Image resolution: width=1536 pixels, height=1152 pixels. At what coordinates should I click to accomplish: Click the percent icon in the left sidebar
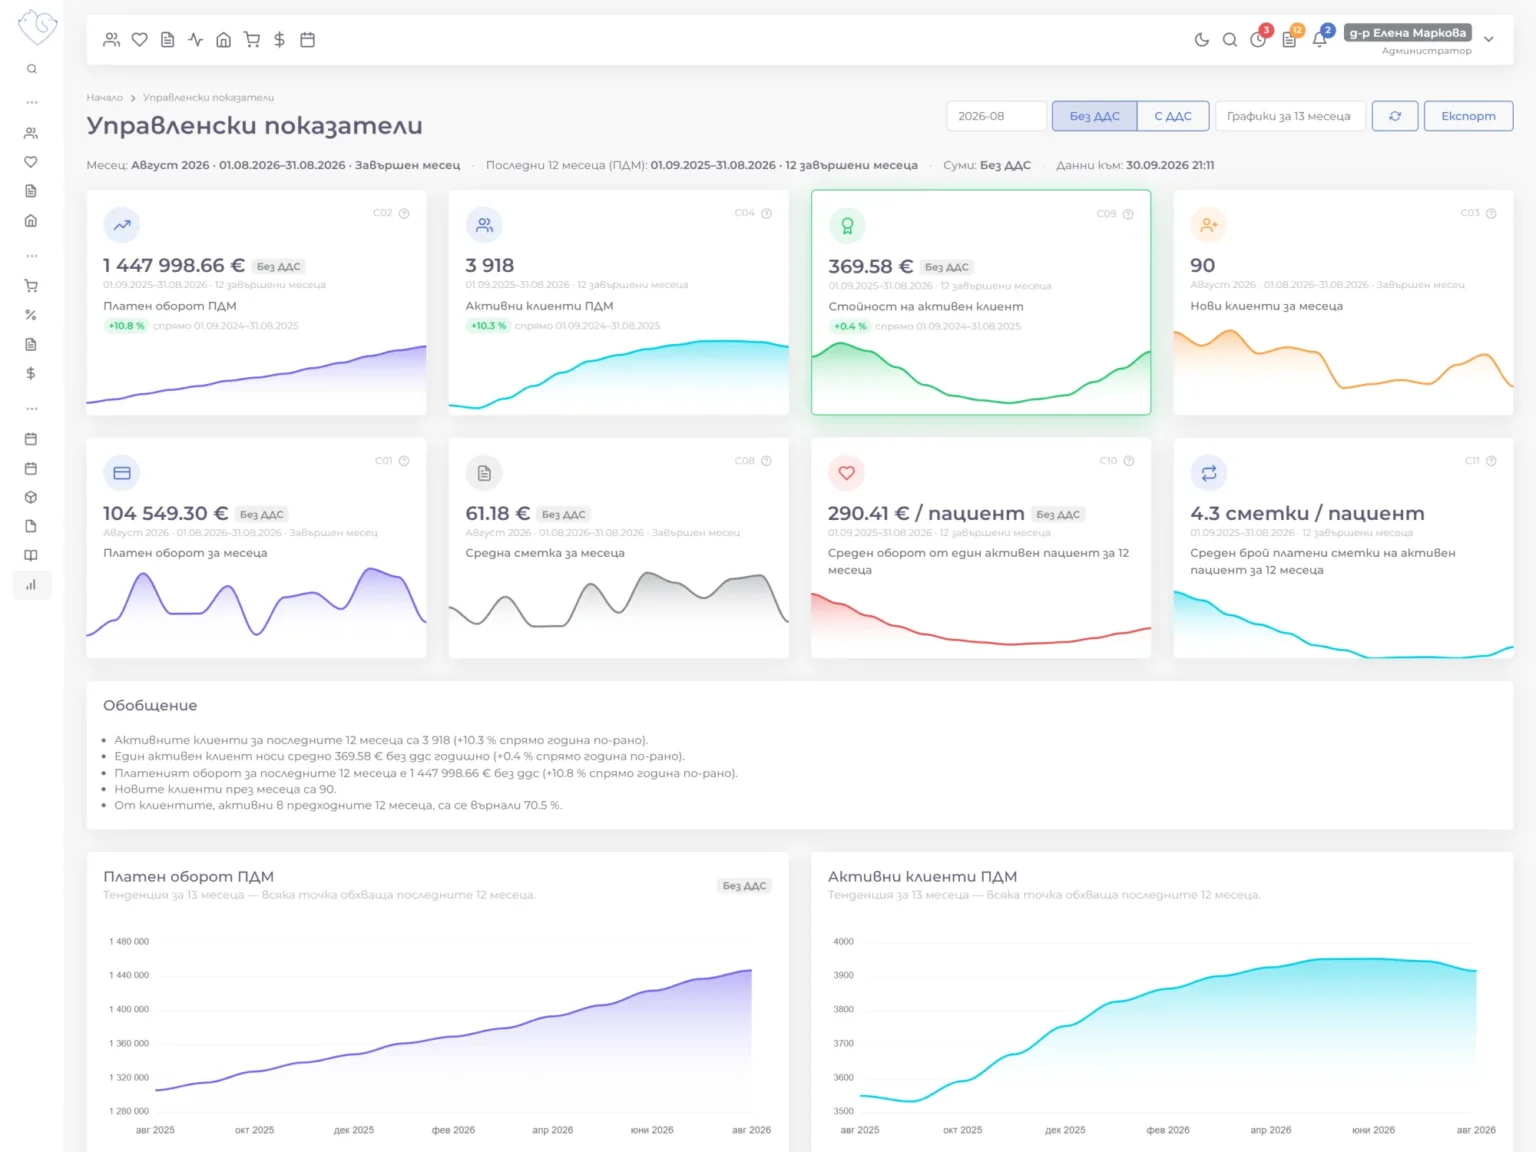point(31,315)
